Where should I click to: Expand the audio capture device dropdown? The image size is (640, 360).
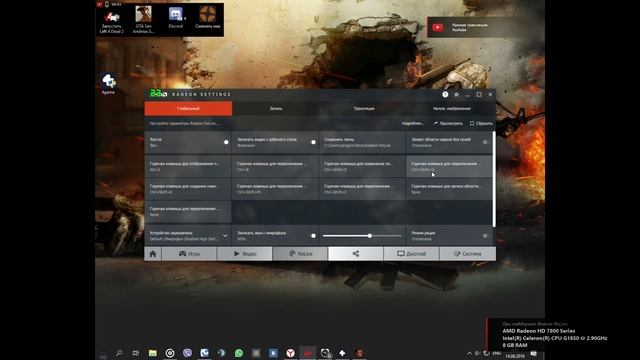tap(225, 236)
